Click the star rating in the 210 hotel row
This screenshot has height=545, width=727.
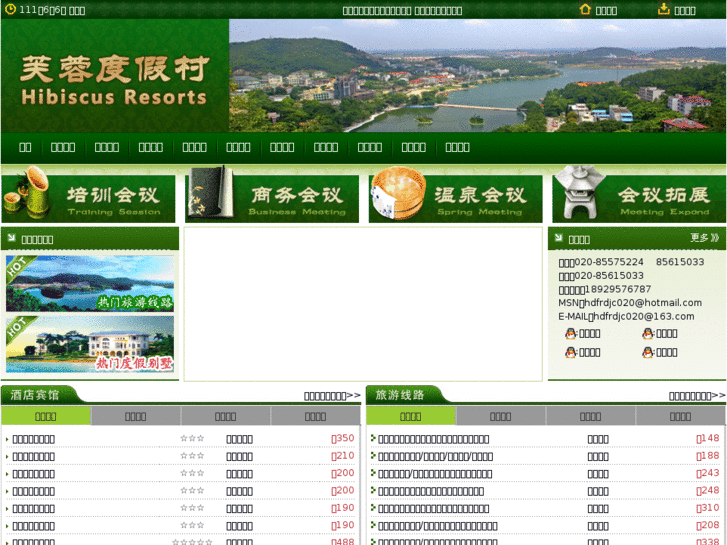click(x=192, y=455)
